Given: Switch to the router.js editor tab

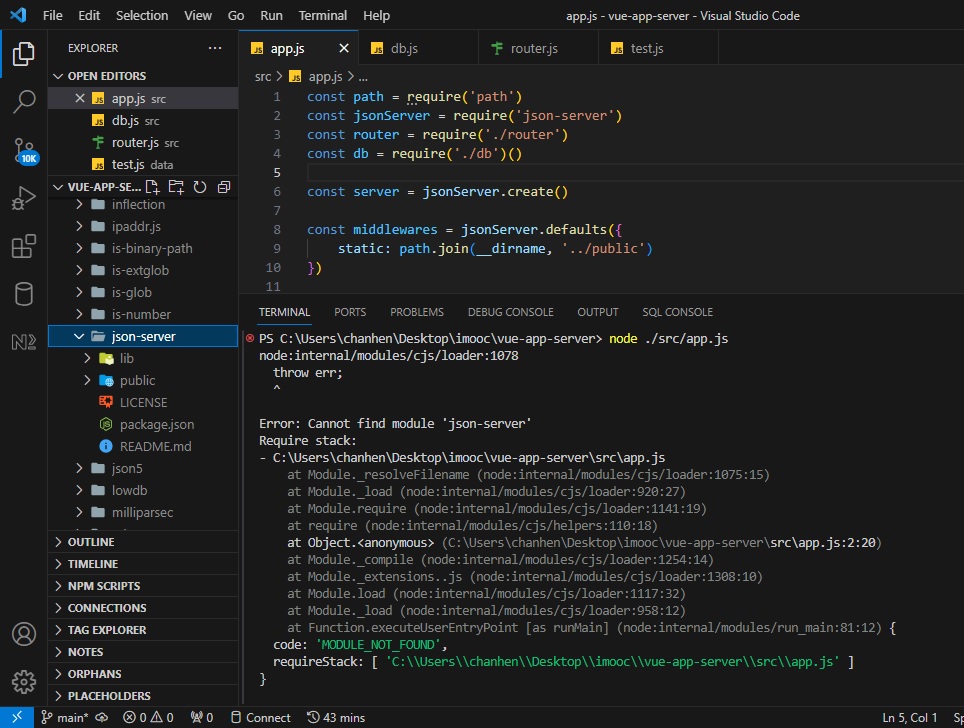Looking at the screenshot, I should pos(534,48).
